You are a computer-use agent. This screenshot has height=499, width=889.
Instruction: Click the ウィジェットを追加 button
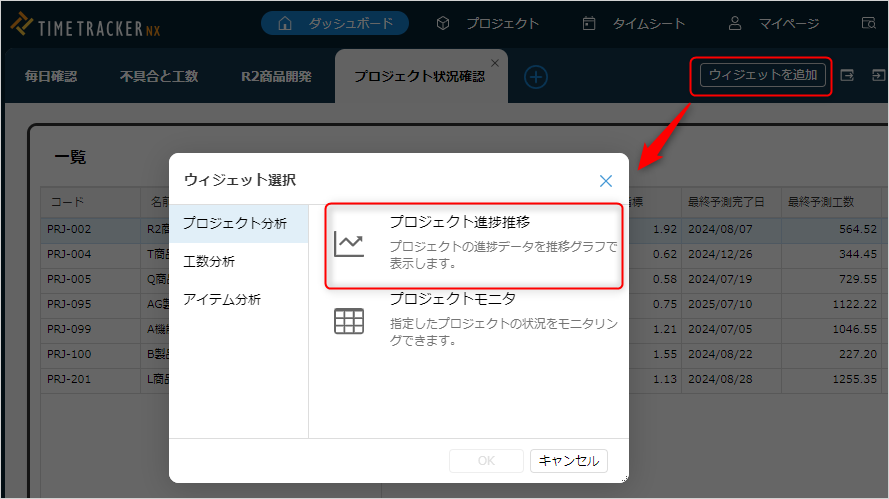click(x=763, y=75)
